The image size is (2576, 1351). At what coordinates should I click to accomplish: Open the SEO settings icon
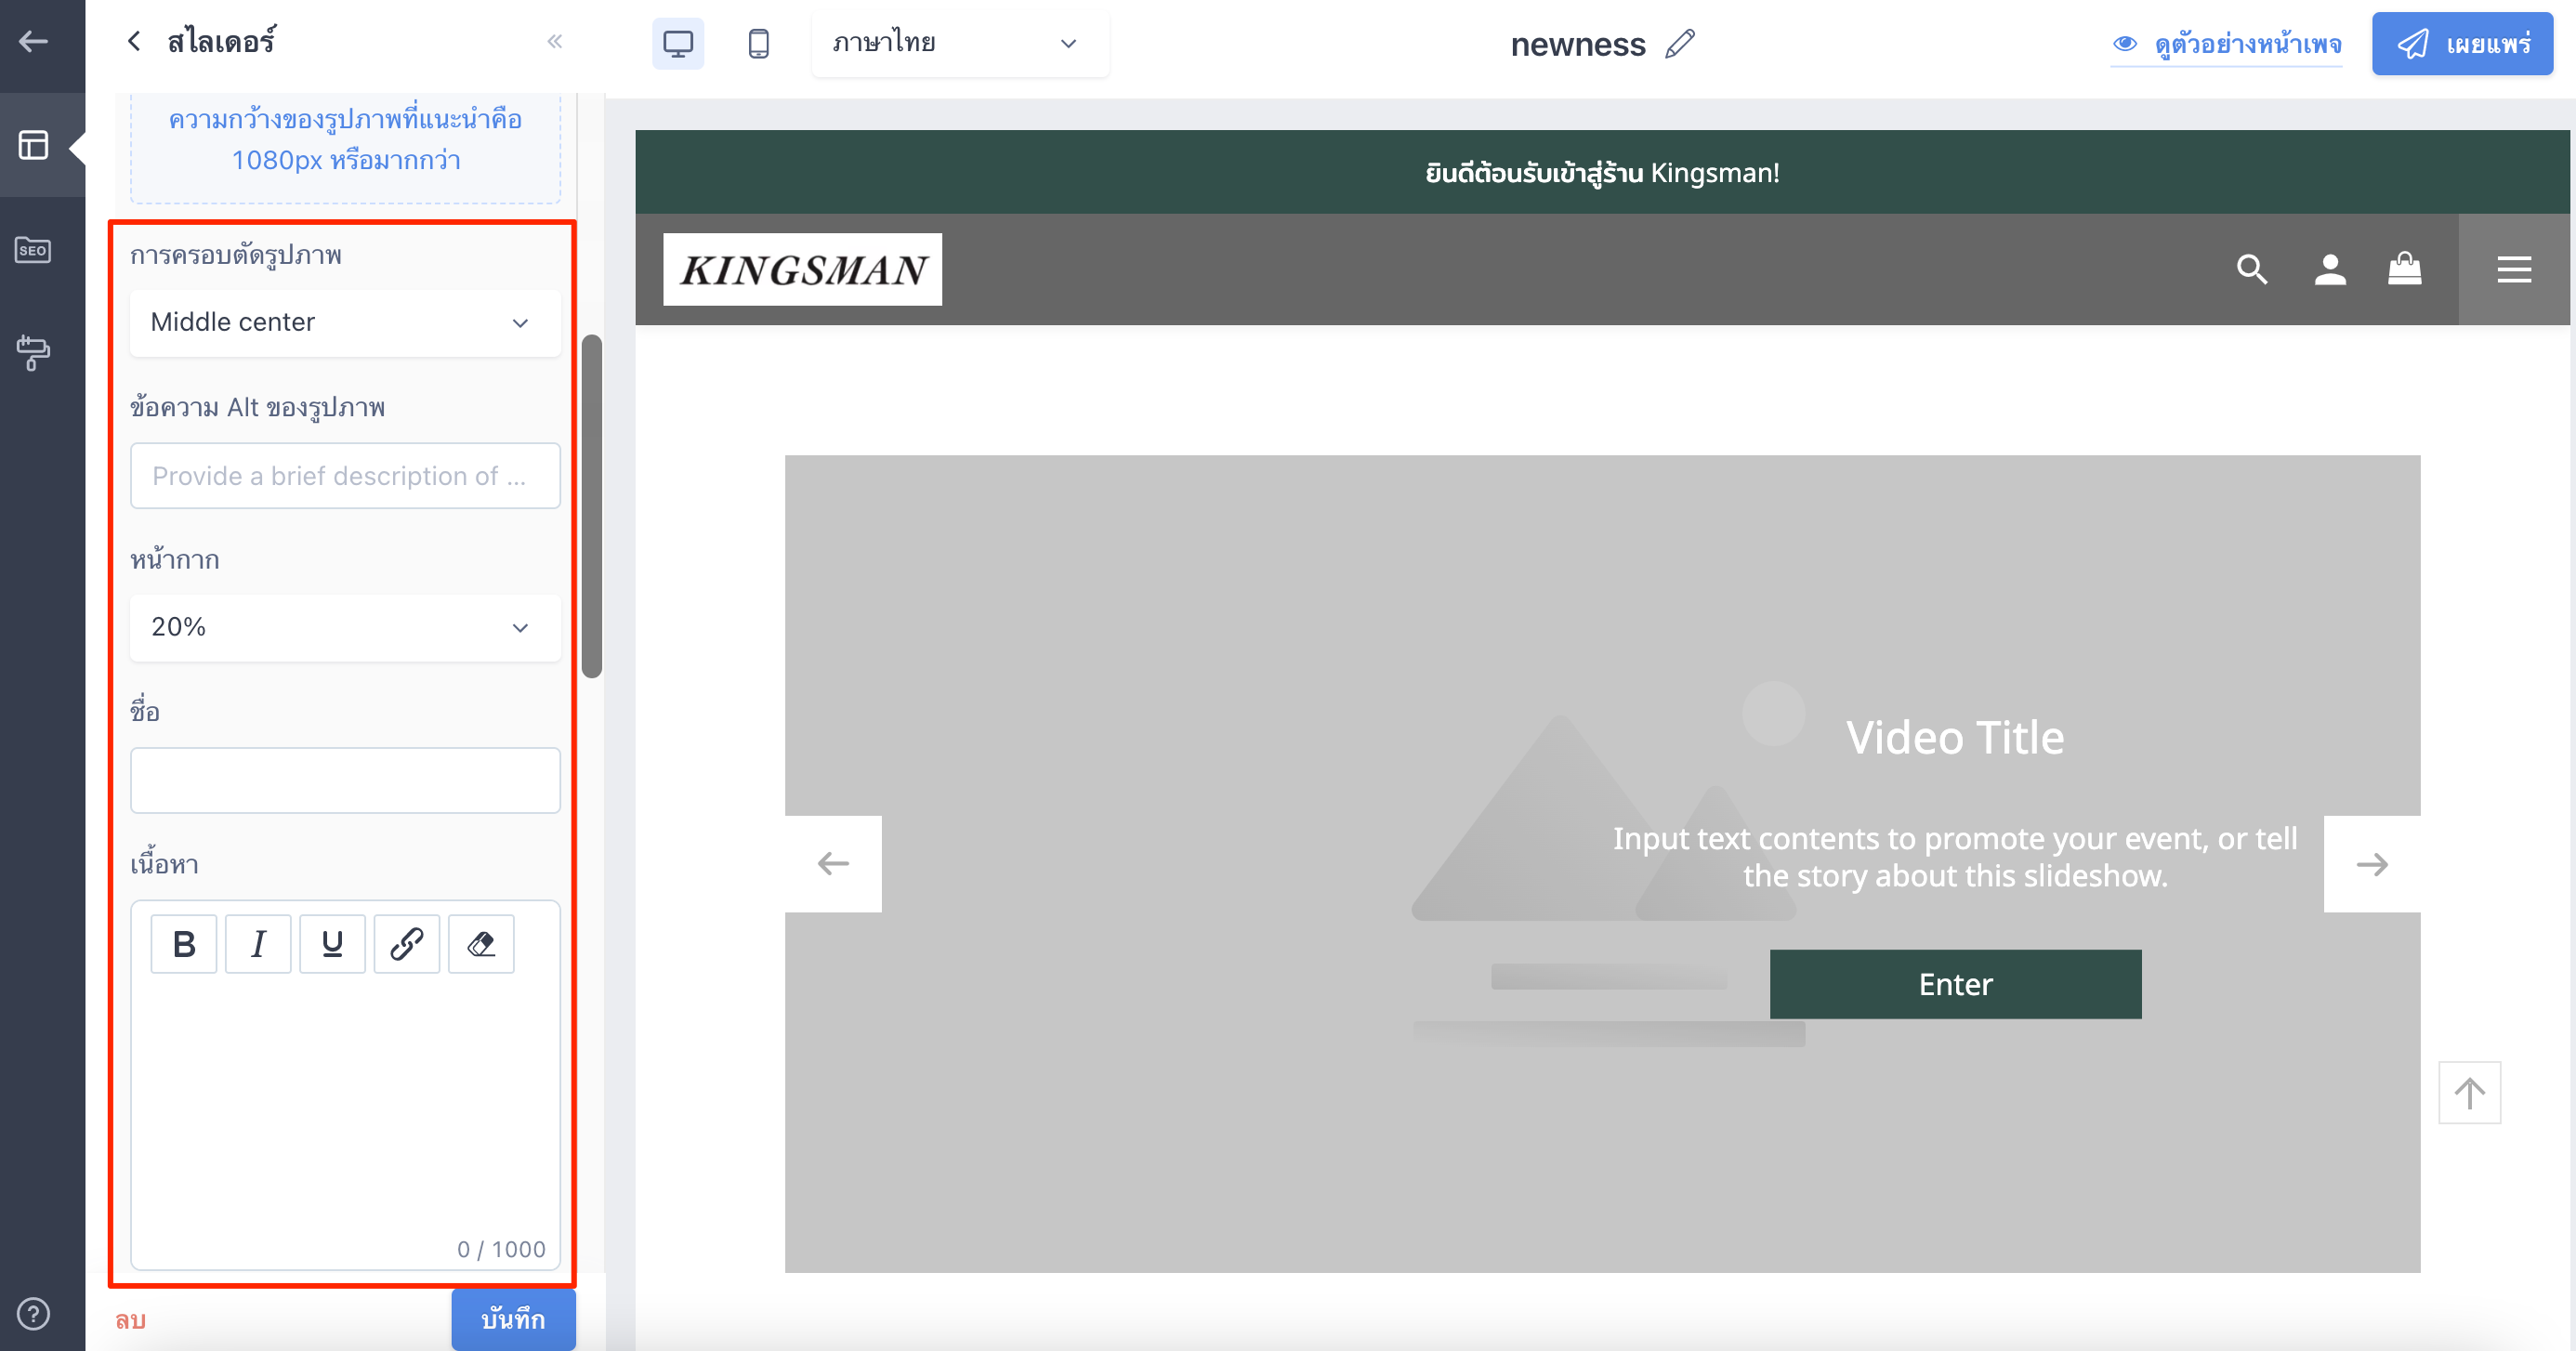(33, 250)
